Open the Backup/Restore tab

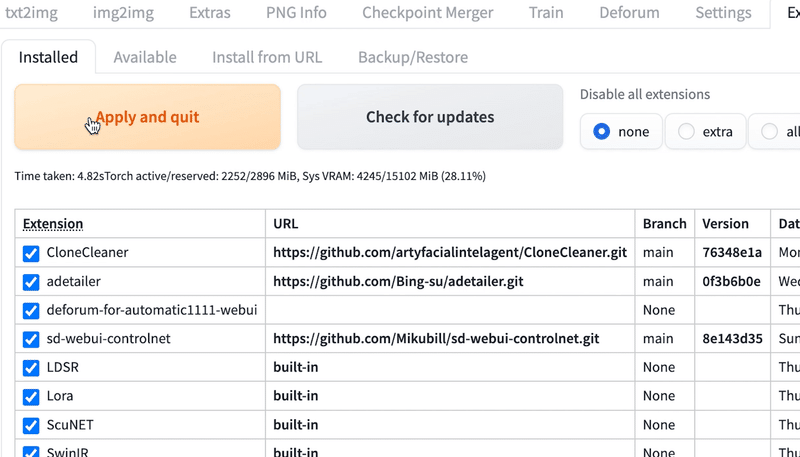pos(413,57)
